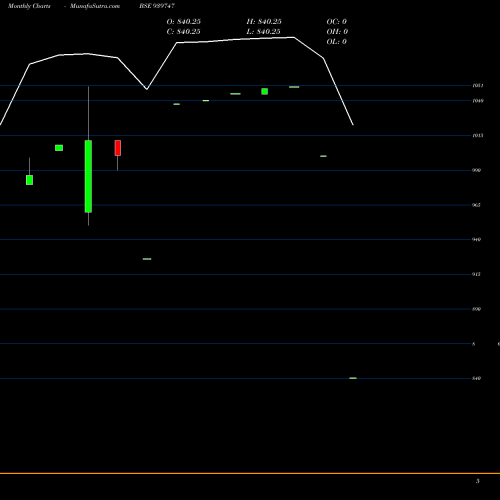Image resolution: width=500 pixels, height=500 pixels.
Task: Click the 890 price axis label
Action: [x=477, y=309]
